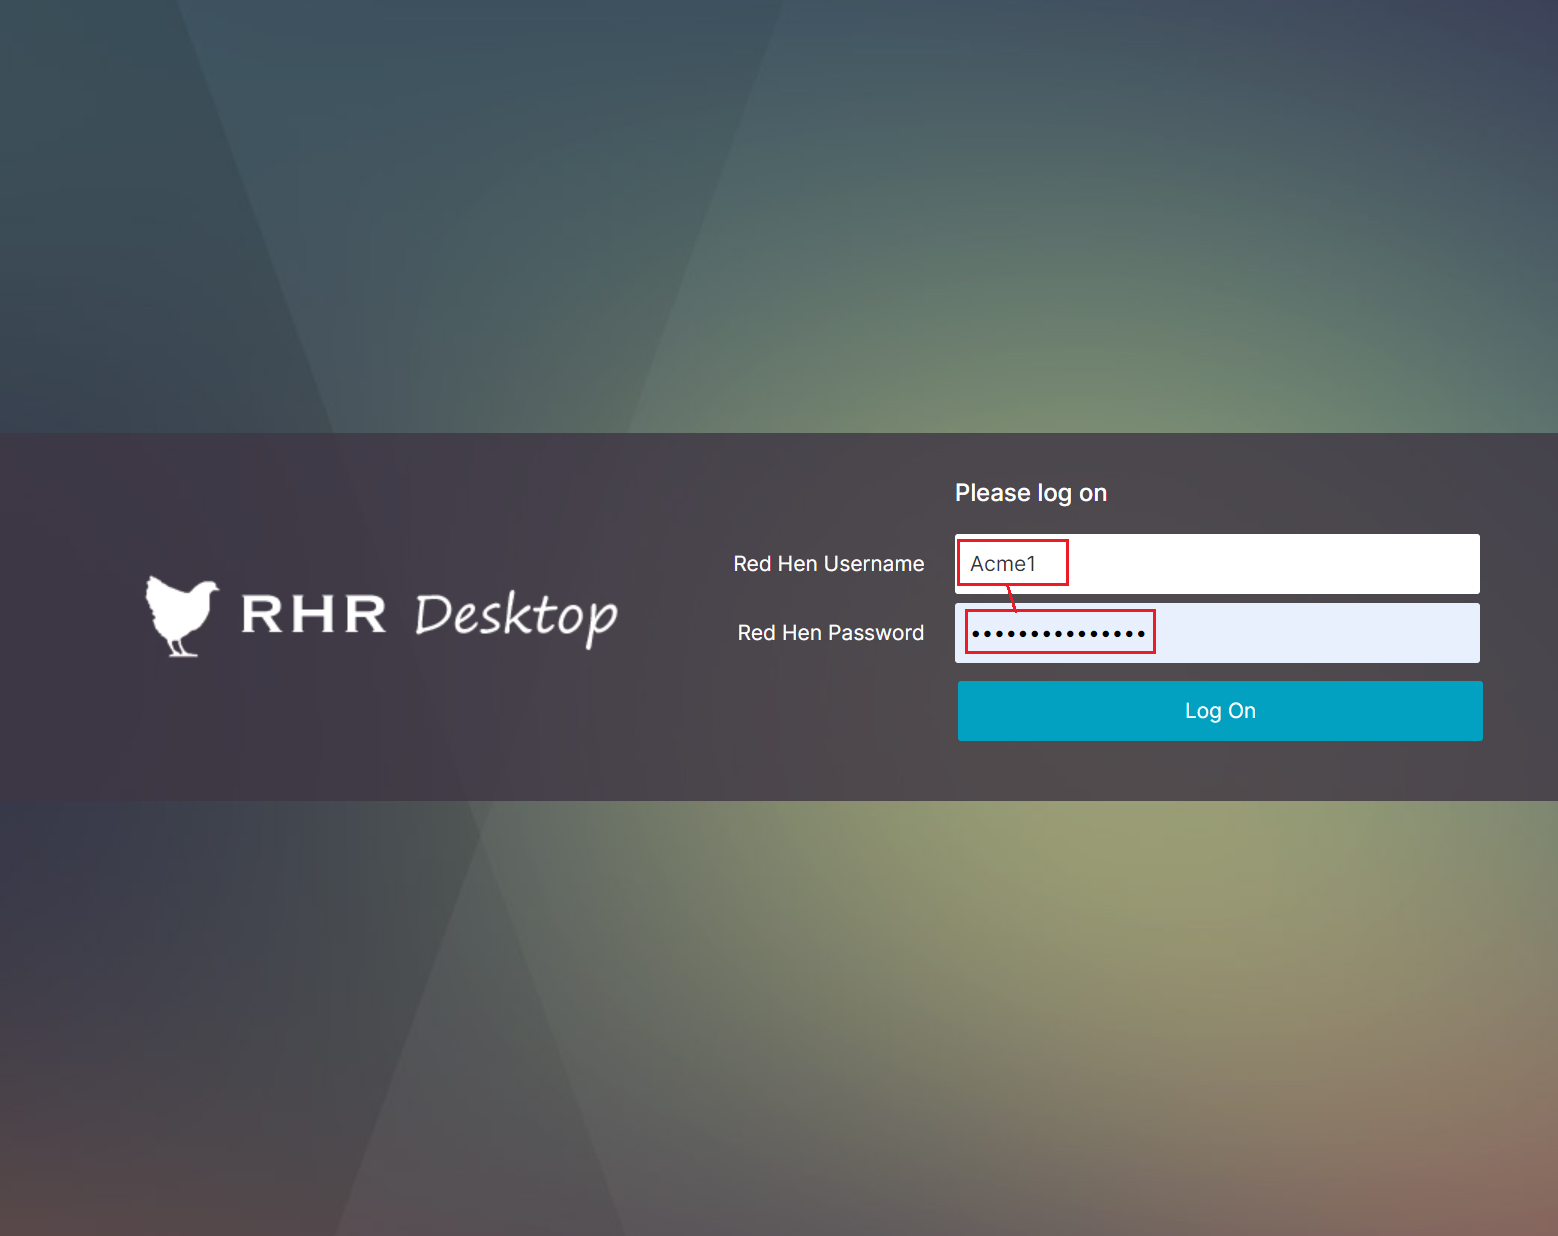
Task: Click the Red Hen Username label
Action: coord(828,563)
